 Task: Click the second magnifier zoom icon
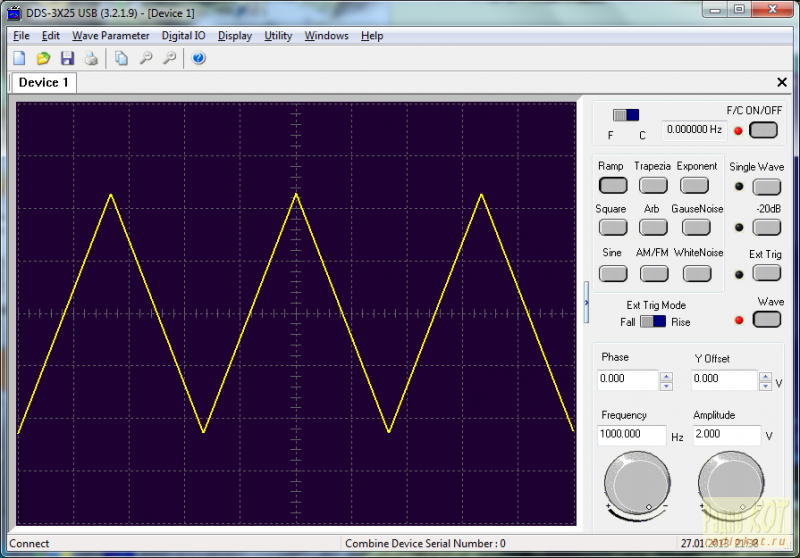pos(170,58)
